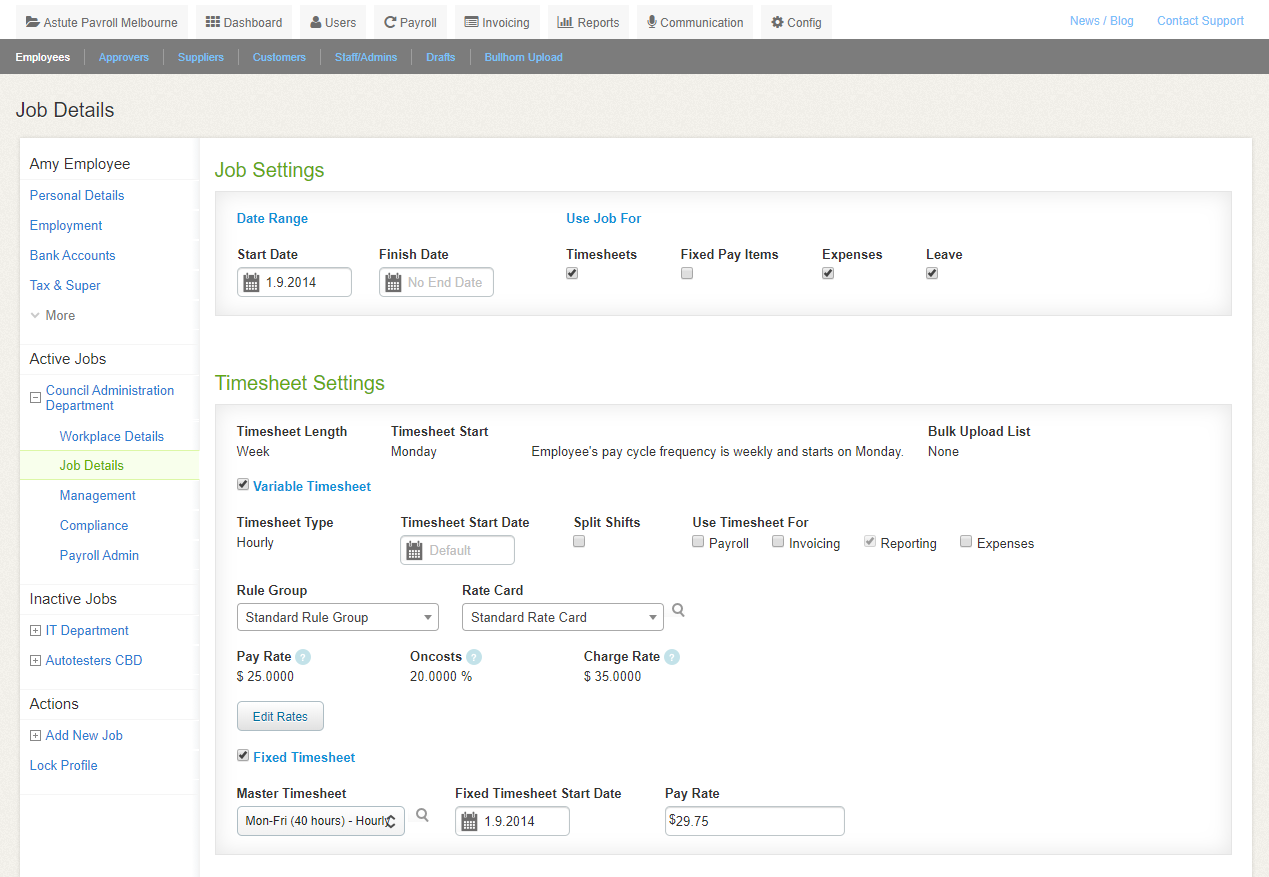Open the Bank Accounts link

(72, 255)
